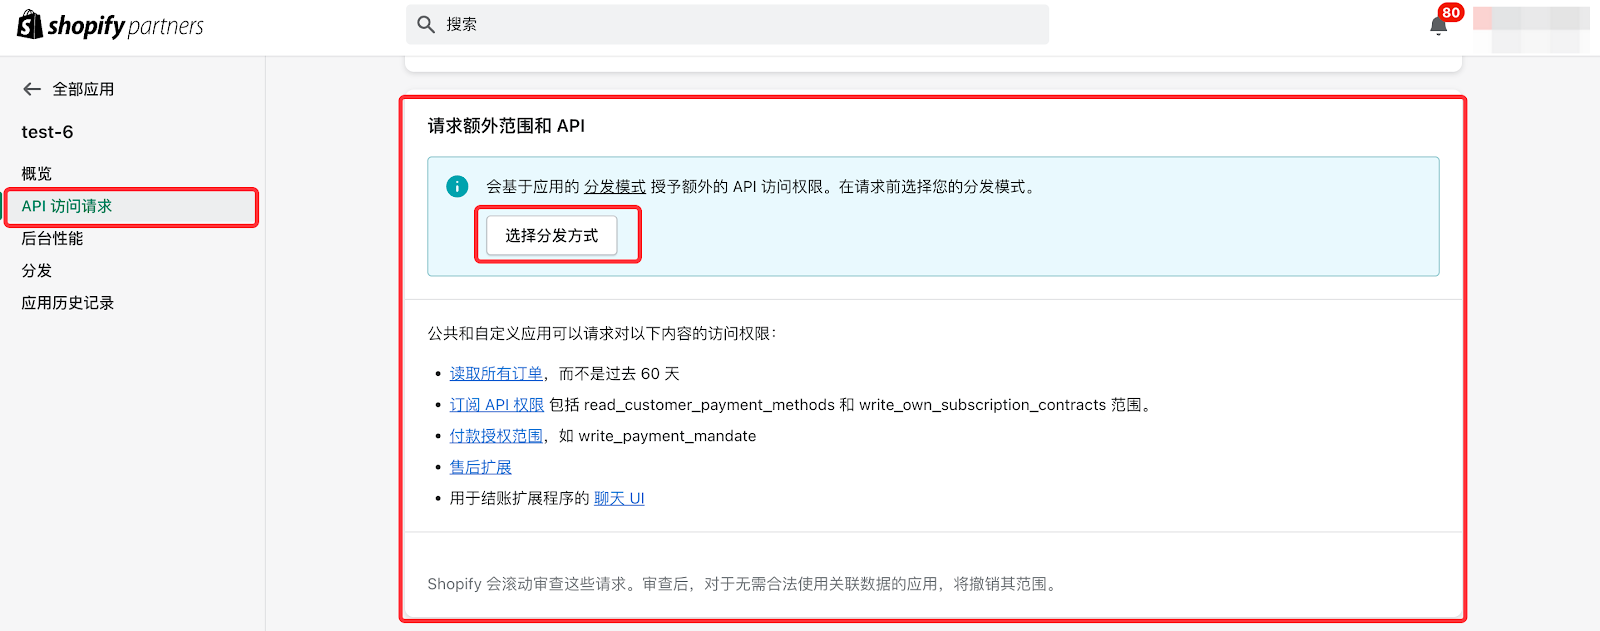The width and height of the screenshot is (1600, 631).
Task: Click the magnifier search icon
Action: (x=426, y=25)
